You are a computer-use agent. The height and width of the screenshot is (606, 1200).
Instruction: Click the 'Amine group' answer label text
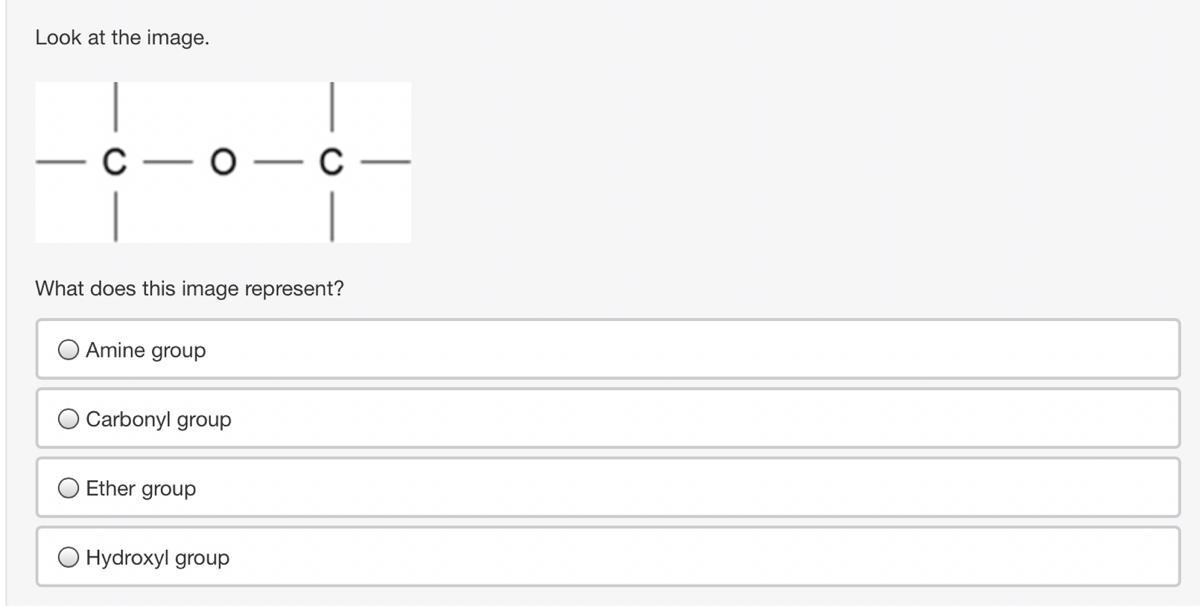coord(146,350)
